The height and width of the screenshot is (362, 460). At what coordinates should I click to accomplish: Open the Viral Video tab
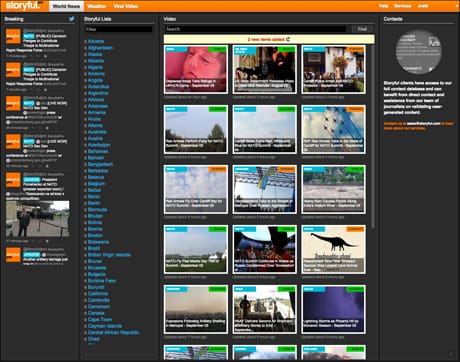(125, 6)
